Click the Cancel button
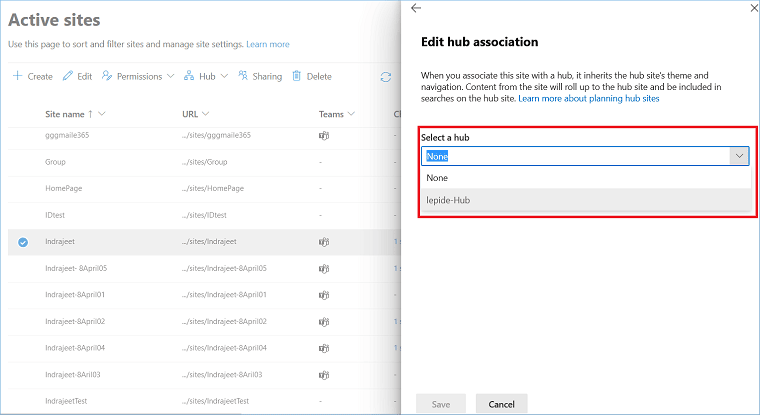760x415 pixels. pos(501,404)
